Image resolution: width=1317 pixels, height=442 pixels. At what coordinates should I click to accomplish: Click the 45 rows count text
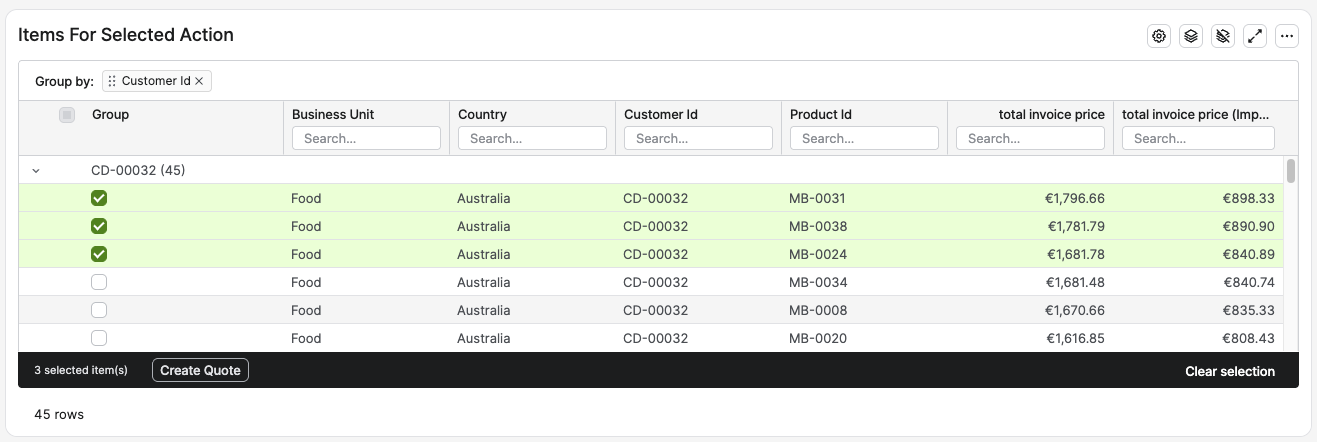(x=59, y=414)
